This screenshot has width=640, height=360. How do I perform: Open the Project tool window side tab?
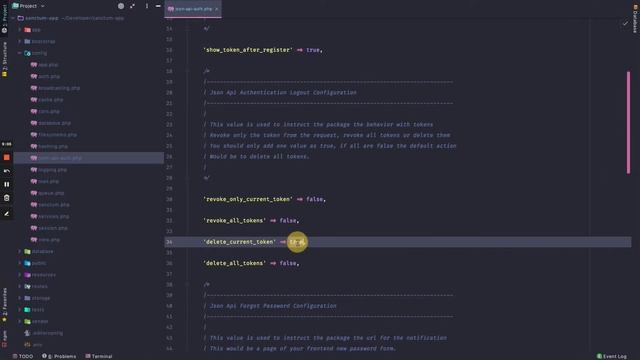(4, 18)
